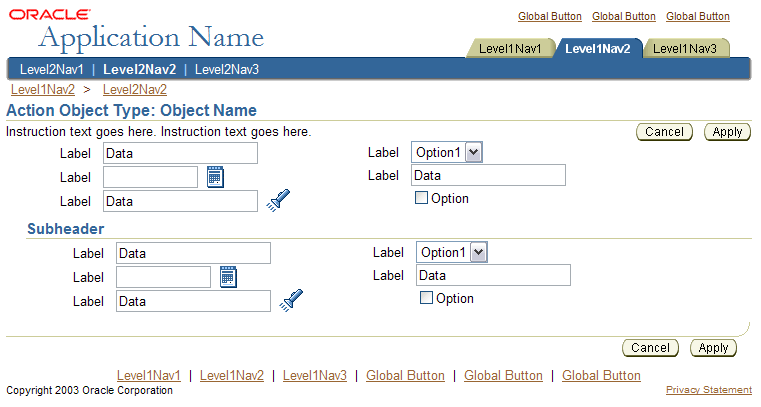Viewport: 761px width, 407px height.
Task: Switch to the Level1Nav3 tab
Action: 685,49
